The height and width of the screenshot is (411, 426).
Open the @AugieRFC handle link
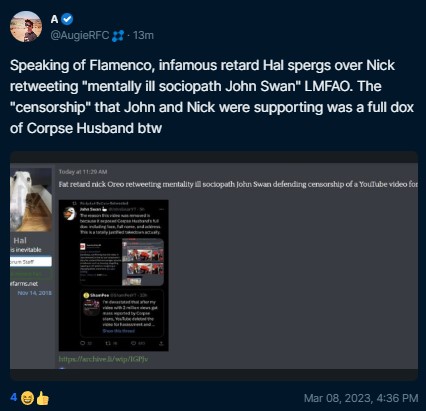80,35
